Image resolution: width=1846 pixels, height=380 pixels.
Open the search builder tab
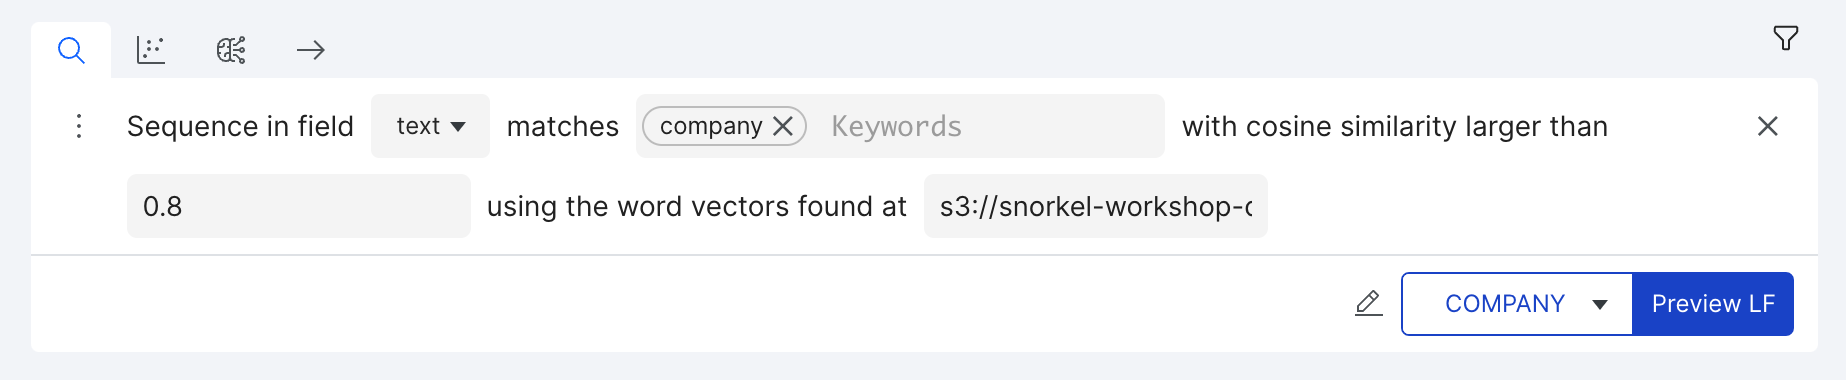(x=71, y=50)
